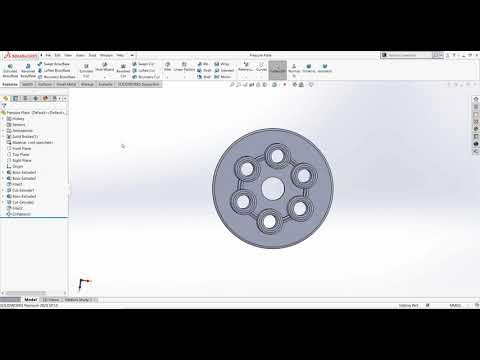Switch to the SOLIDWORKS Inspection tab
This screenshot has width=480, height=360.
(139, 84)
